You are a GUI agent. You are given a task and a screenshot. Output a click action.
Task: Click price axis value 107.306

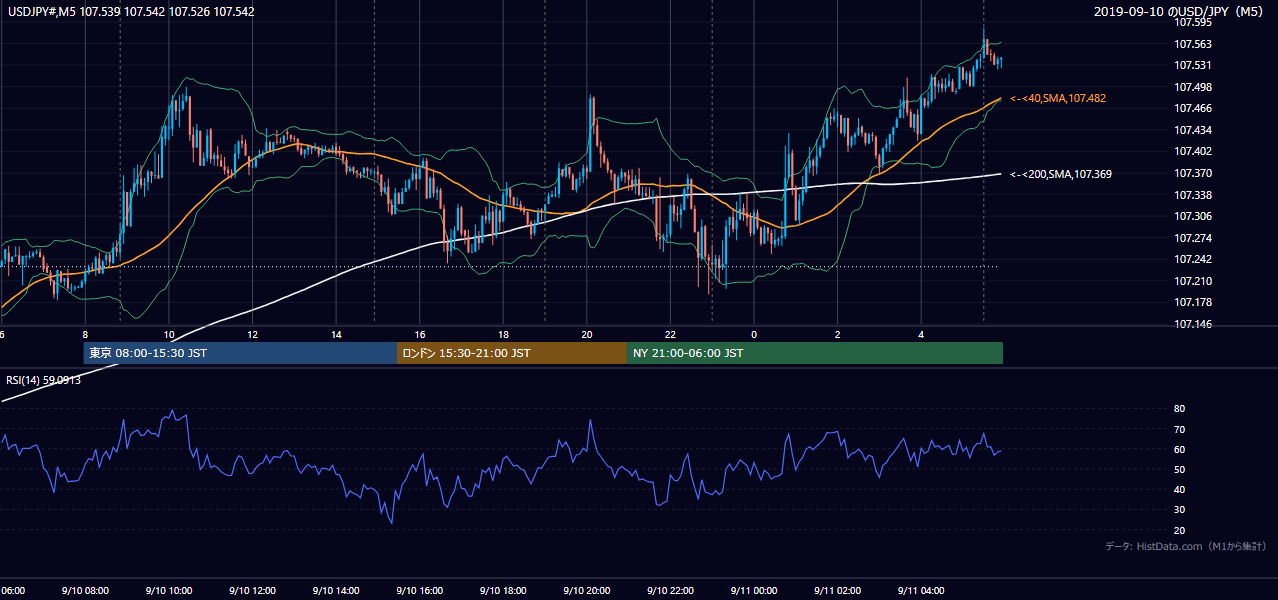[1191, 216]
